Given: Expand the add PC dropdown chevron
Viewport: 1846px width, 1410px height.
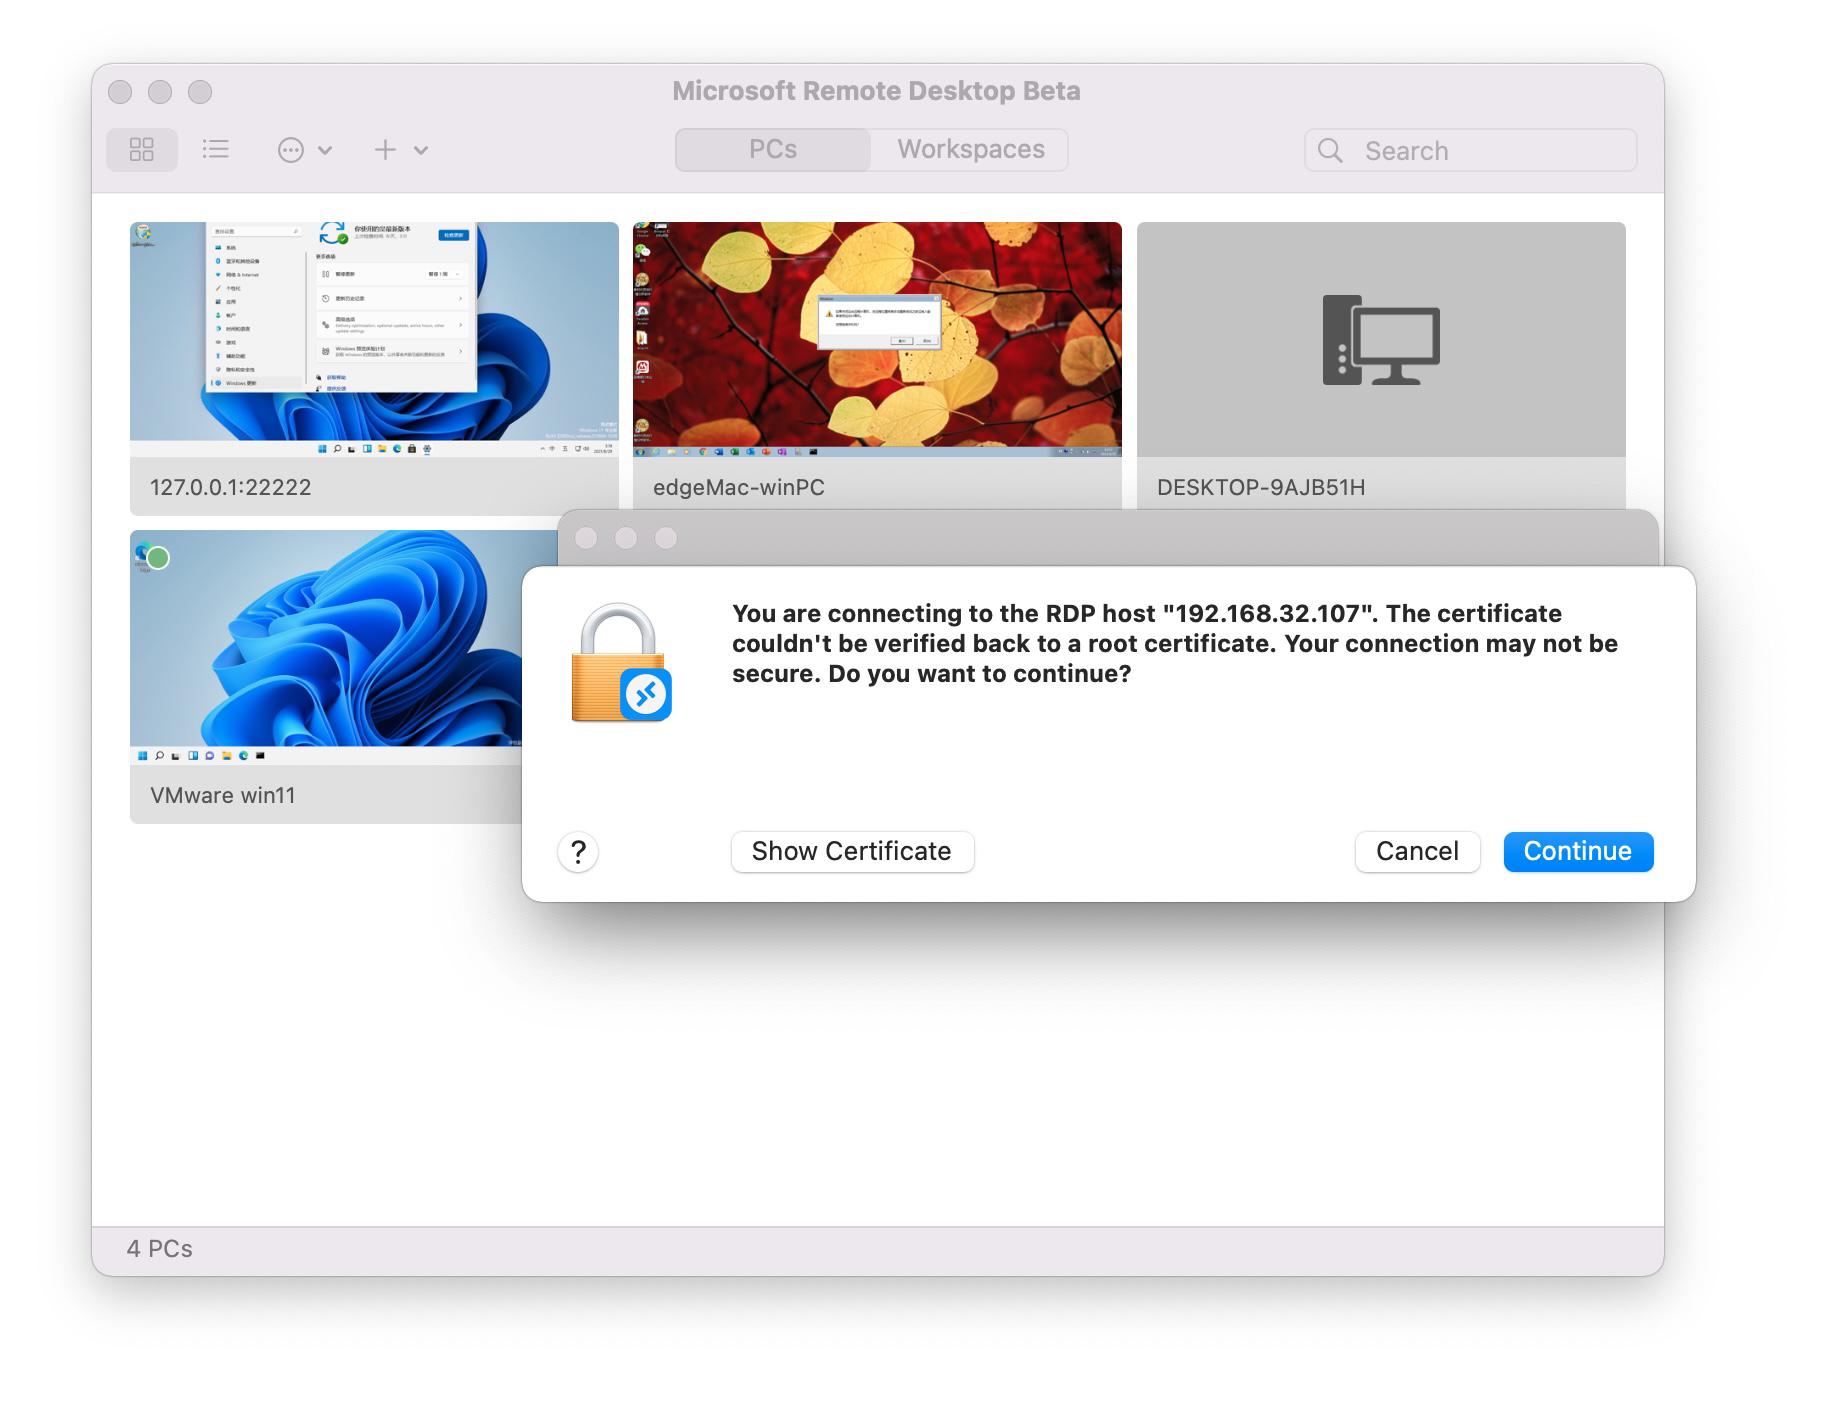Looking at the screenshot, I should pos(421,151).
